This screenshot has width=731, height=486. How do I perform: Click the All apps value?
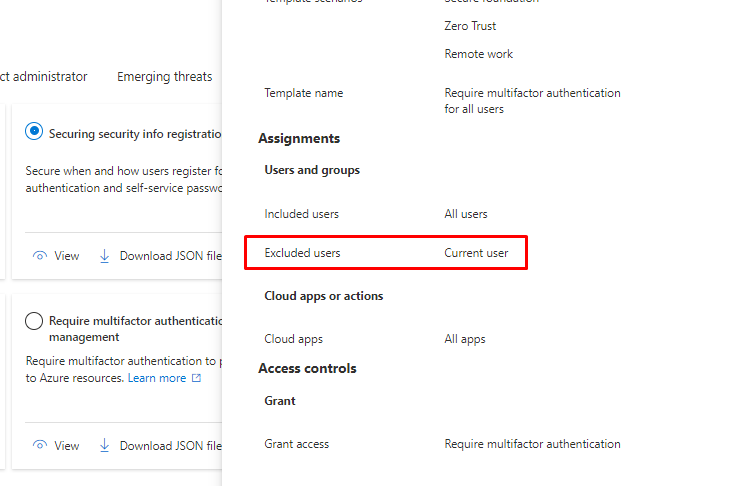[465, 339]
